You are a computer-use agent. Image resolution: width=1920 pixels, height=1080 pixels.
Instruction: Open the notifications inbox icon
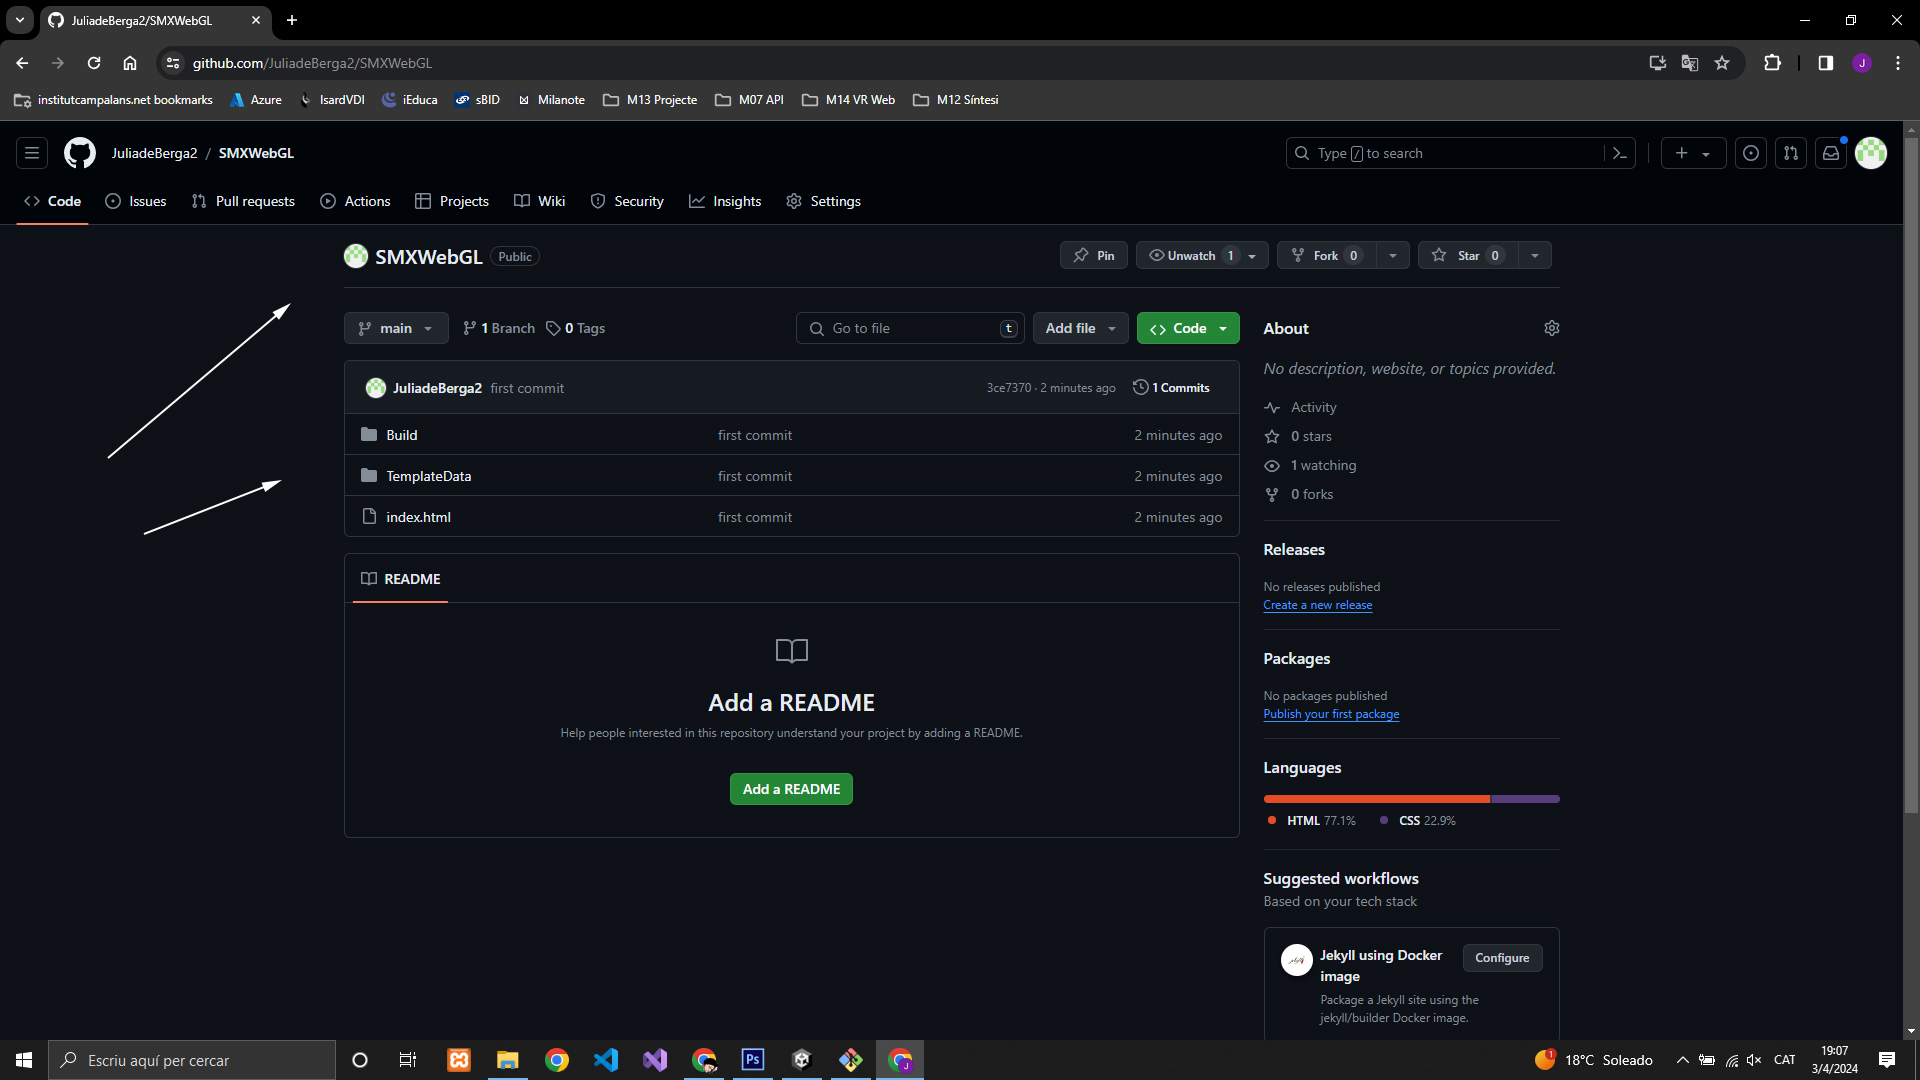point(1831,153)
